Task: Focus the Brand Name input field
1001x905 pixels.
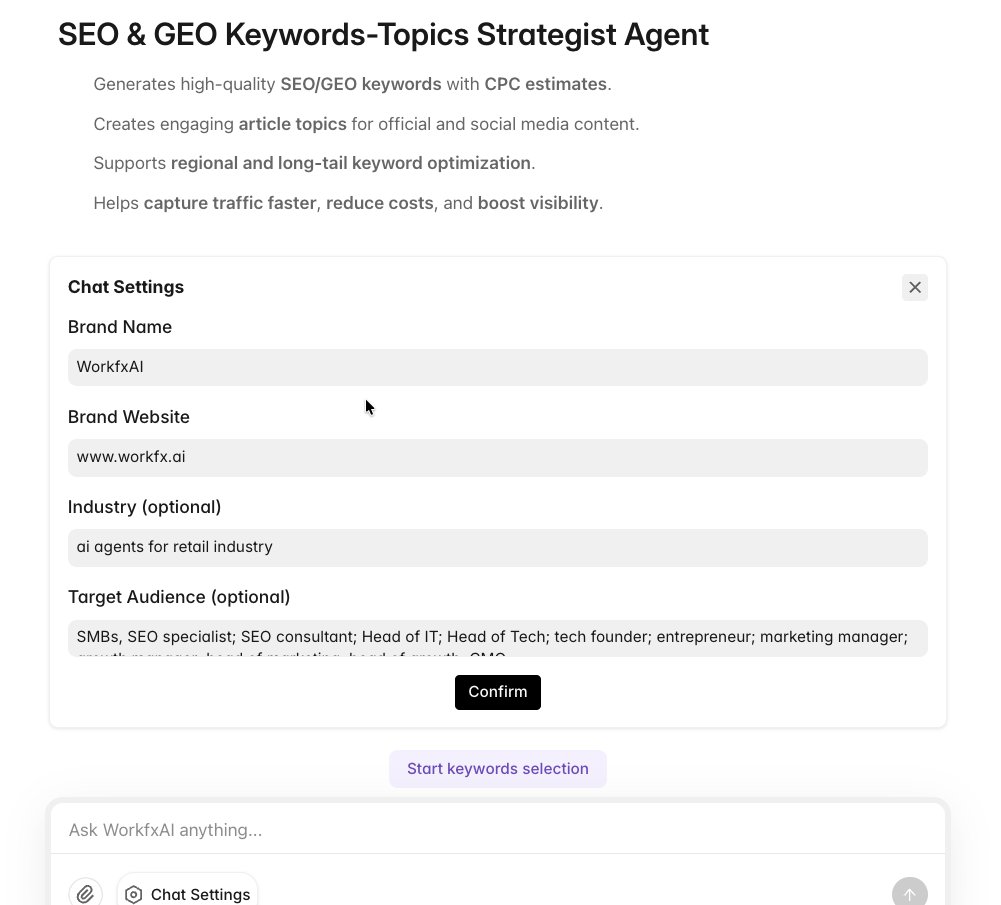Action: [x=497, y=367]
